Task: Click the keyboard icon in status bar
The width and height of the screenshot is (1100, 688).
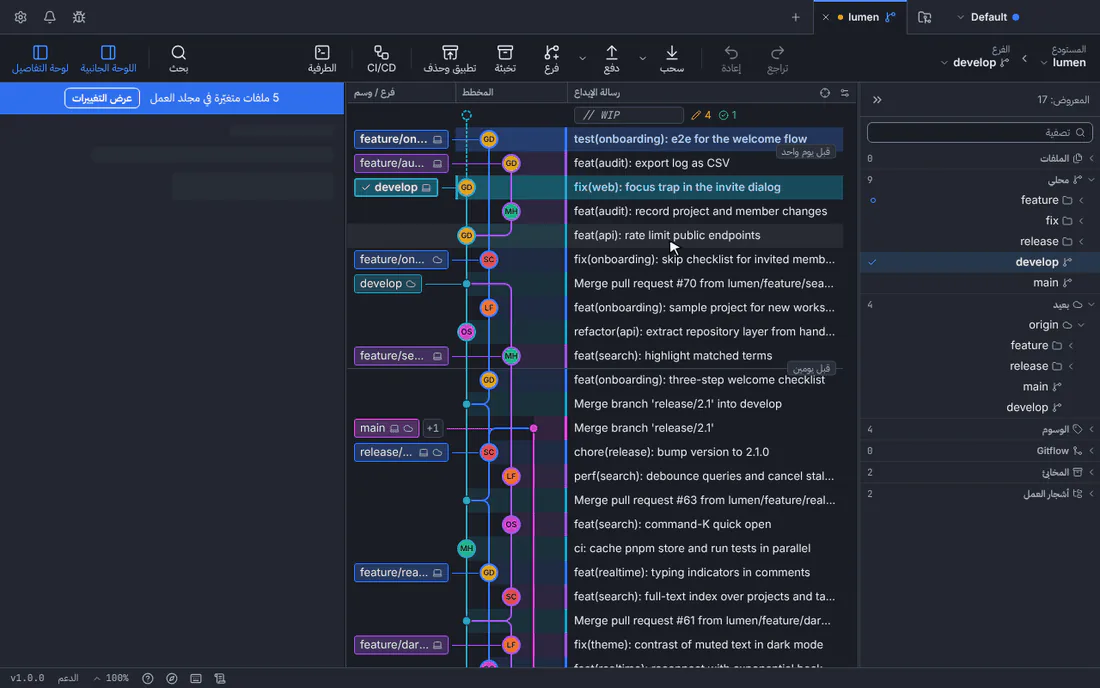Action: [196, 678]
